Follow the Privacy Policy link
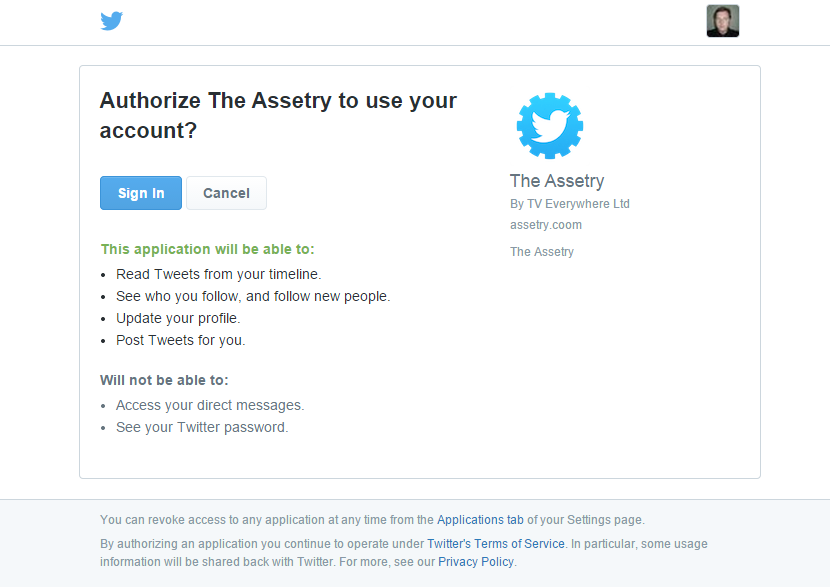The image size is (830, 587). pyautogui.click(x=475, y=562)
